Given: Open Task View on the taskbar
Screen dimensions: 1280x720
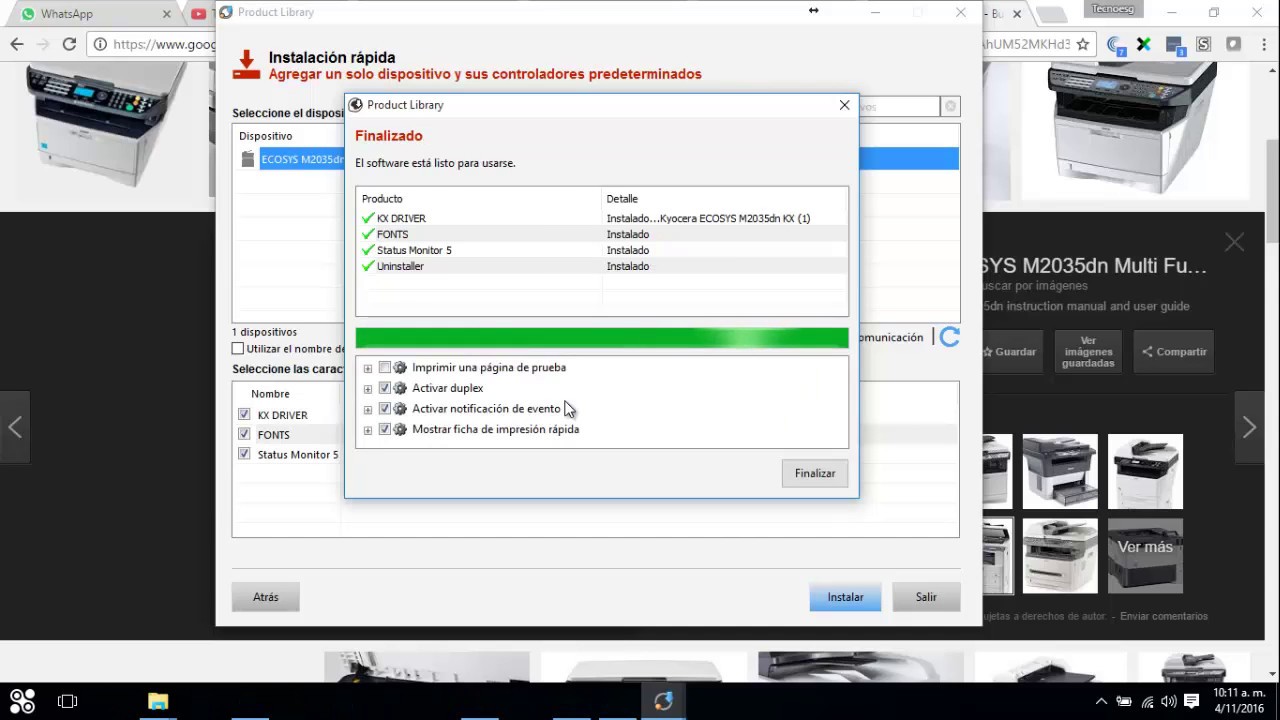Looking at the screenshot, I should tap(67, 701).
